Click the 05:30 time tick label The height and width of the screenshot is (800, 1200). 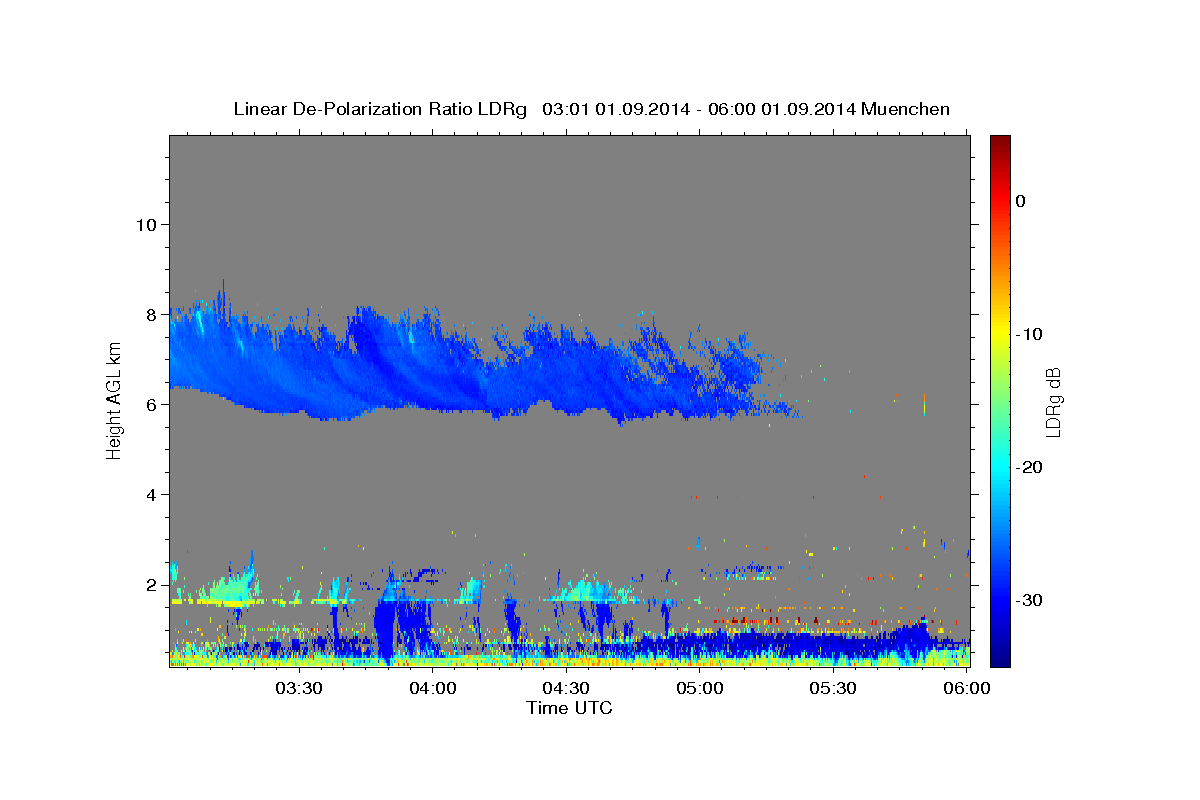click(833, 688)
